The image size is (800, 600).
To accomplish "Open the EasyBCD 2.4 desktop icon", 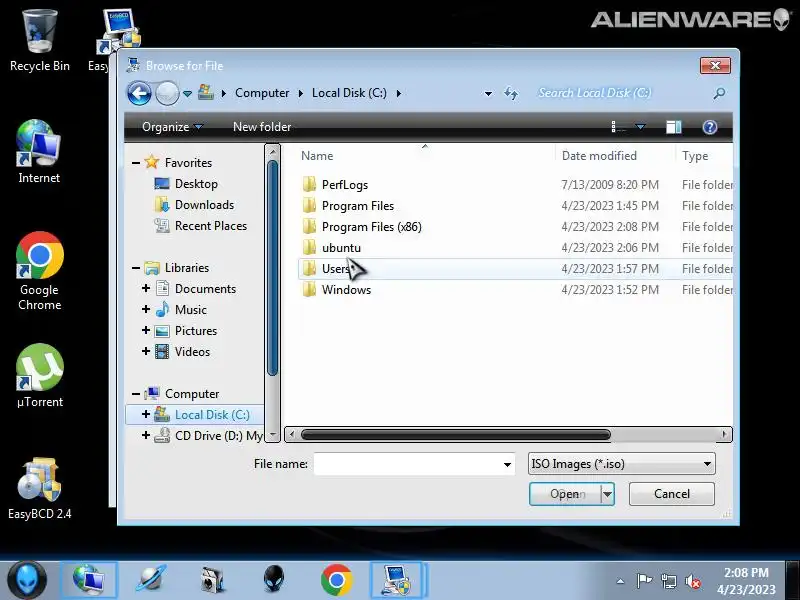I will [39, 489].
